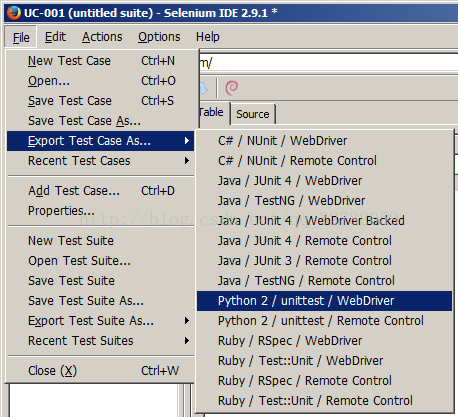The image size is (458, 417).
Task: Export as Java / JUnit 4 / WebDriver
Action: click(324, 181)
